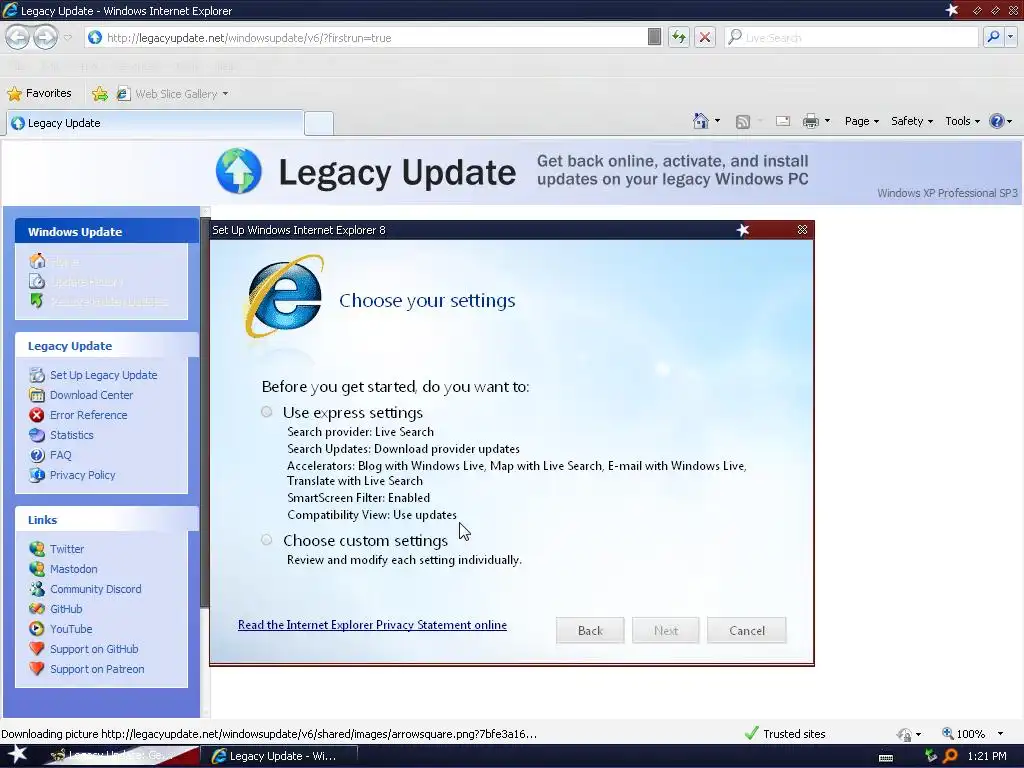Click the Next button in setup dialog
The width and height of the screenshot is (1024, 768).
[665, 630]
